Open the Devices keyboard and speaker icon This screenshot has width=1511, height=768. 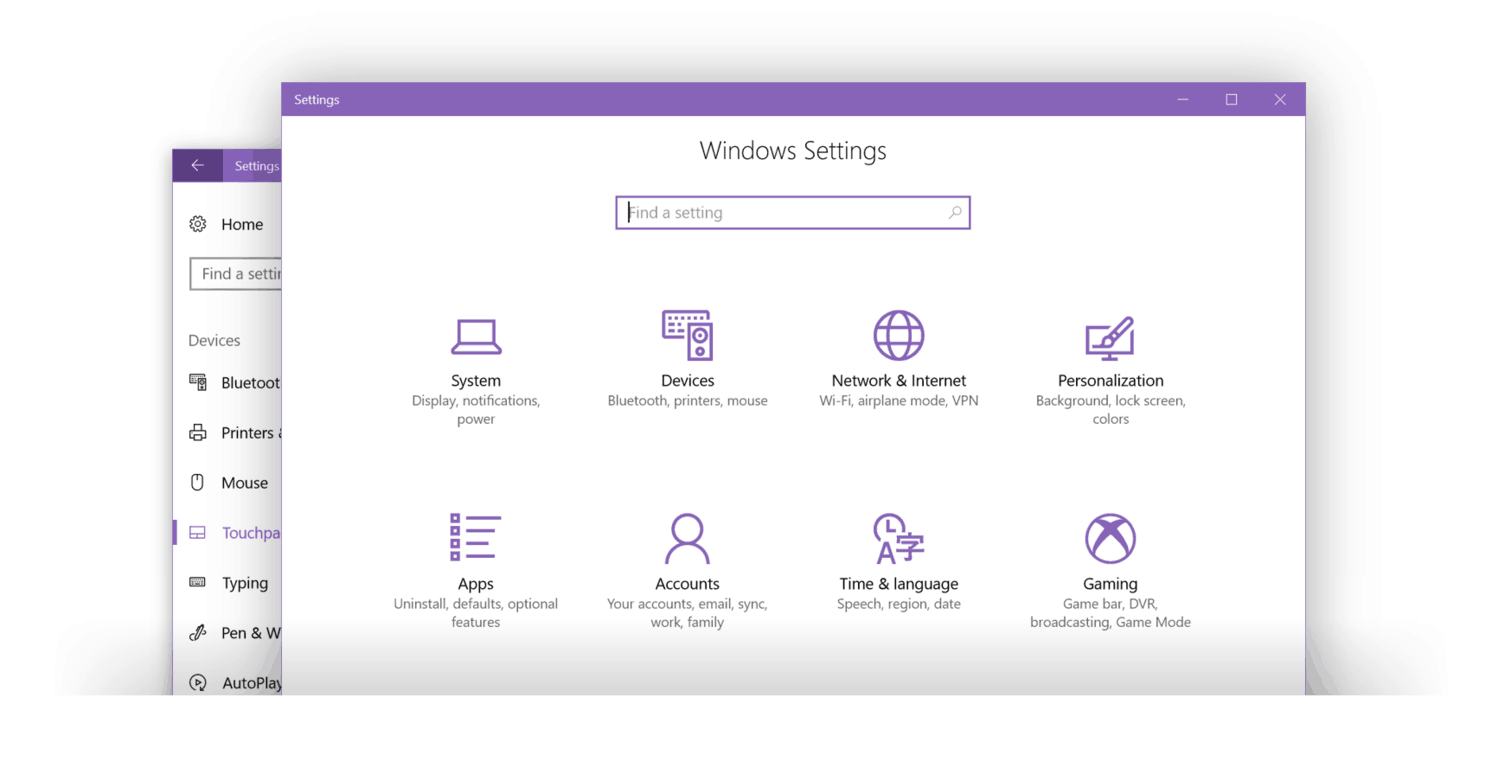tap(687, 335)
